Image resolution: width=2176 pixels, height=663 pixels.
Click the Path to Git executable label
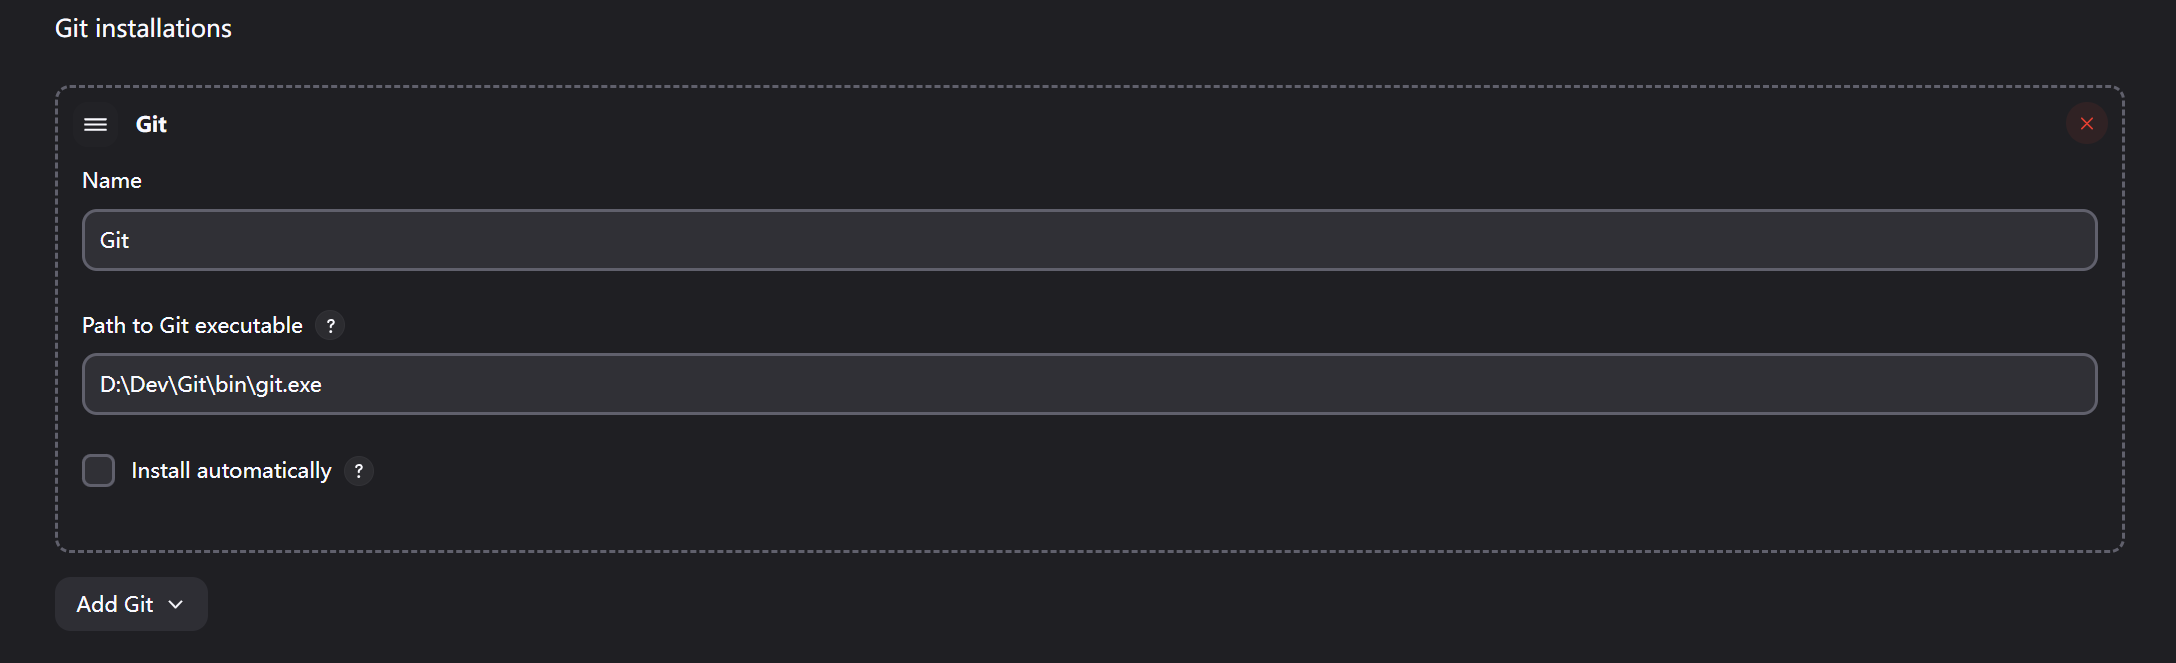click(x=192, y=326)
